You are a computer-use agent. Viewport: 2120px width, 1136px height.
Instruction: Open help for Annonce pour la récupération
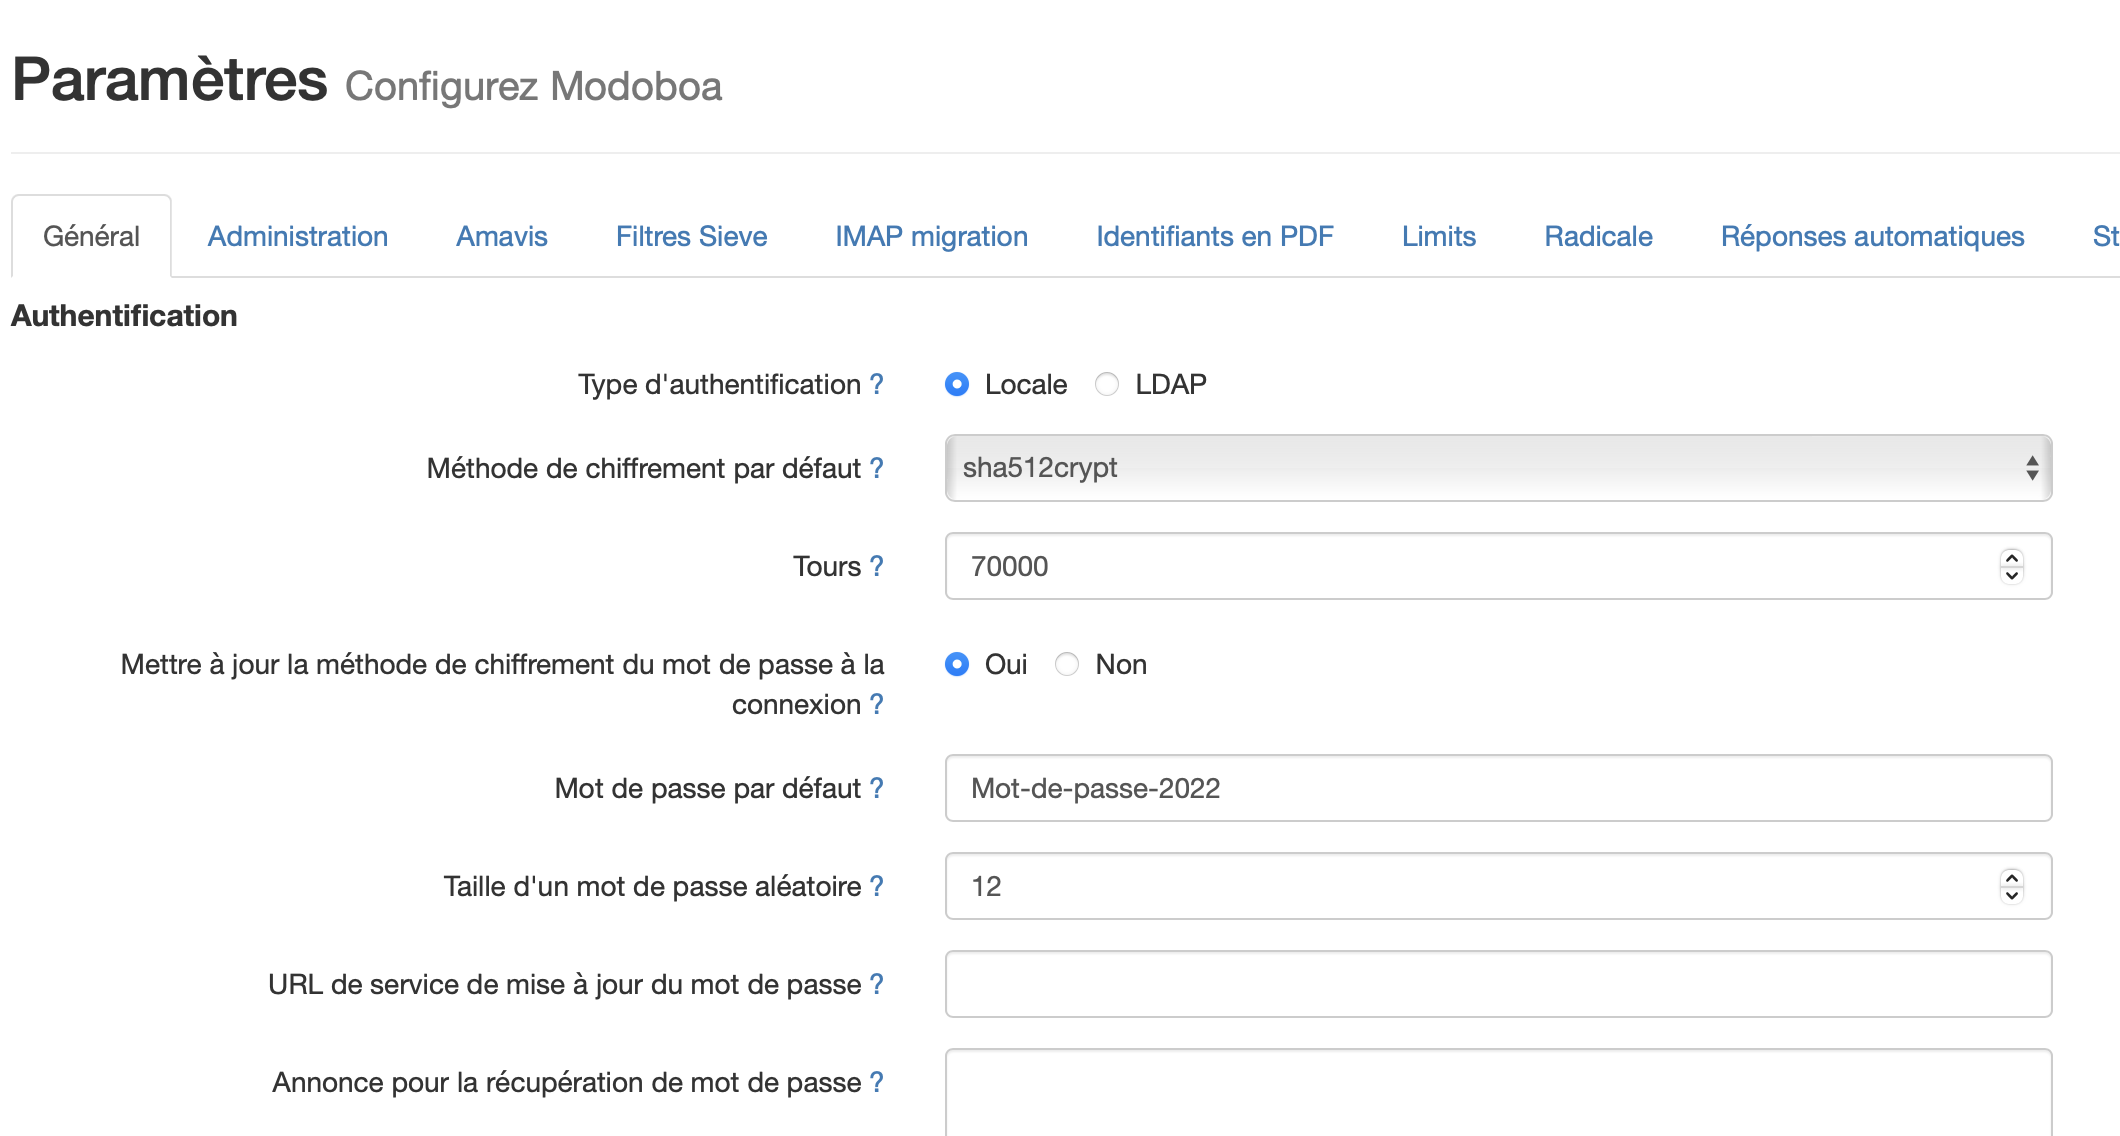876,1082
